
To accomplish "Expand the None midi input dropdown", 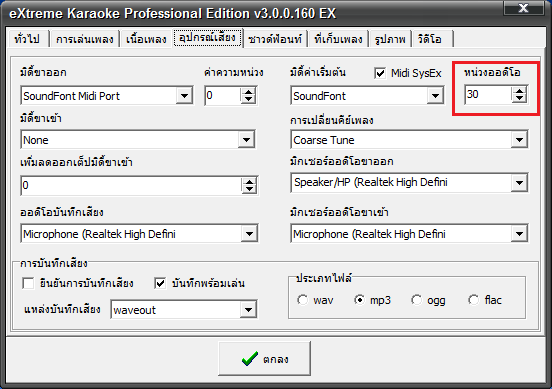I will click(246, 140).
